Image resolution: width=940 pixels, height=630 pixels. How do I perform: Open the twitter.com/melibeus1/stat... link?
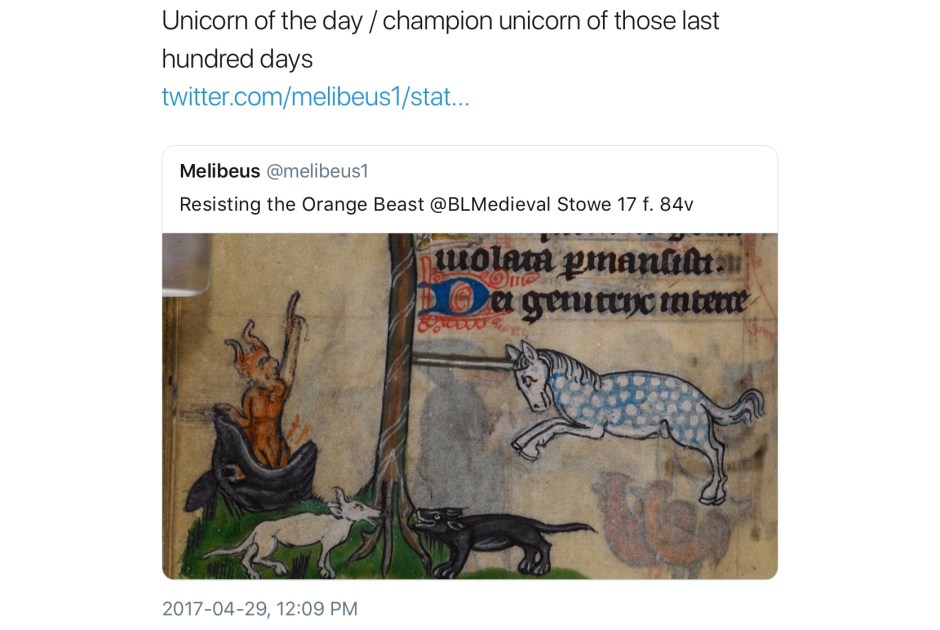[315, 97]
